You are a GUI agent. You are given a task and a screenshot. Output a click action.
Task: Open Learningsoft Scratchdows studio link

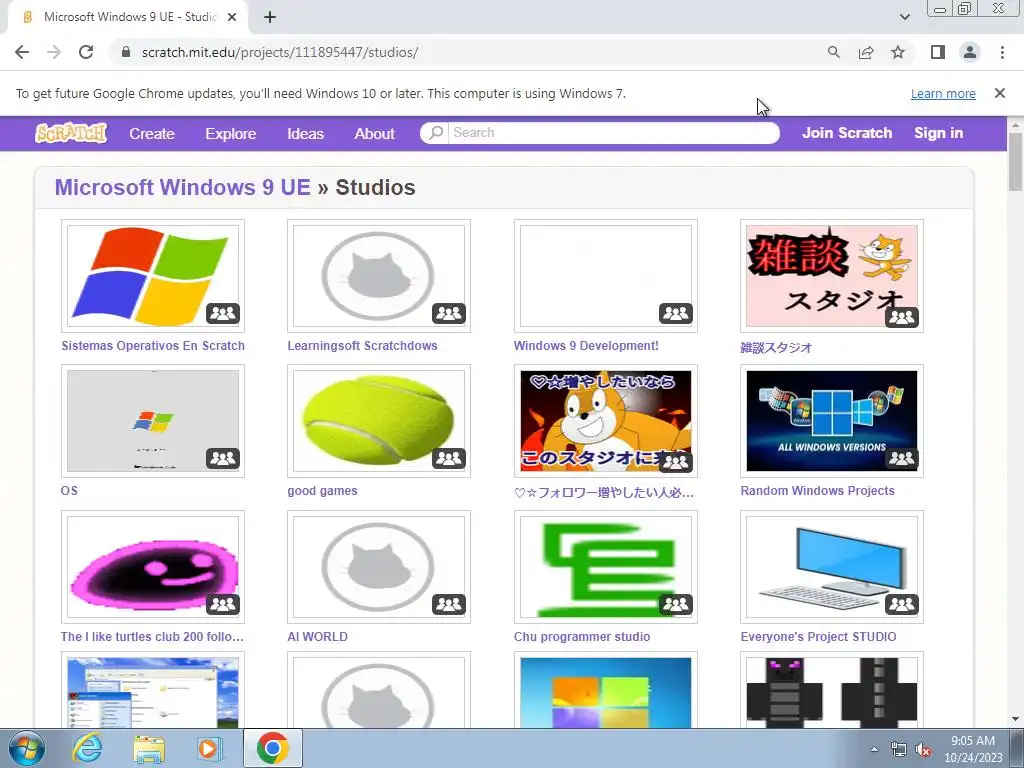[362, 346]
